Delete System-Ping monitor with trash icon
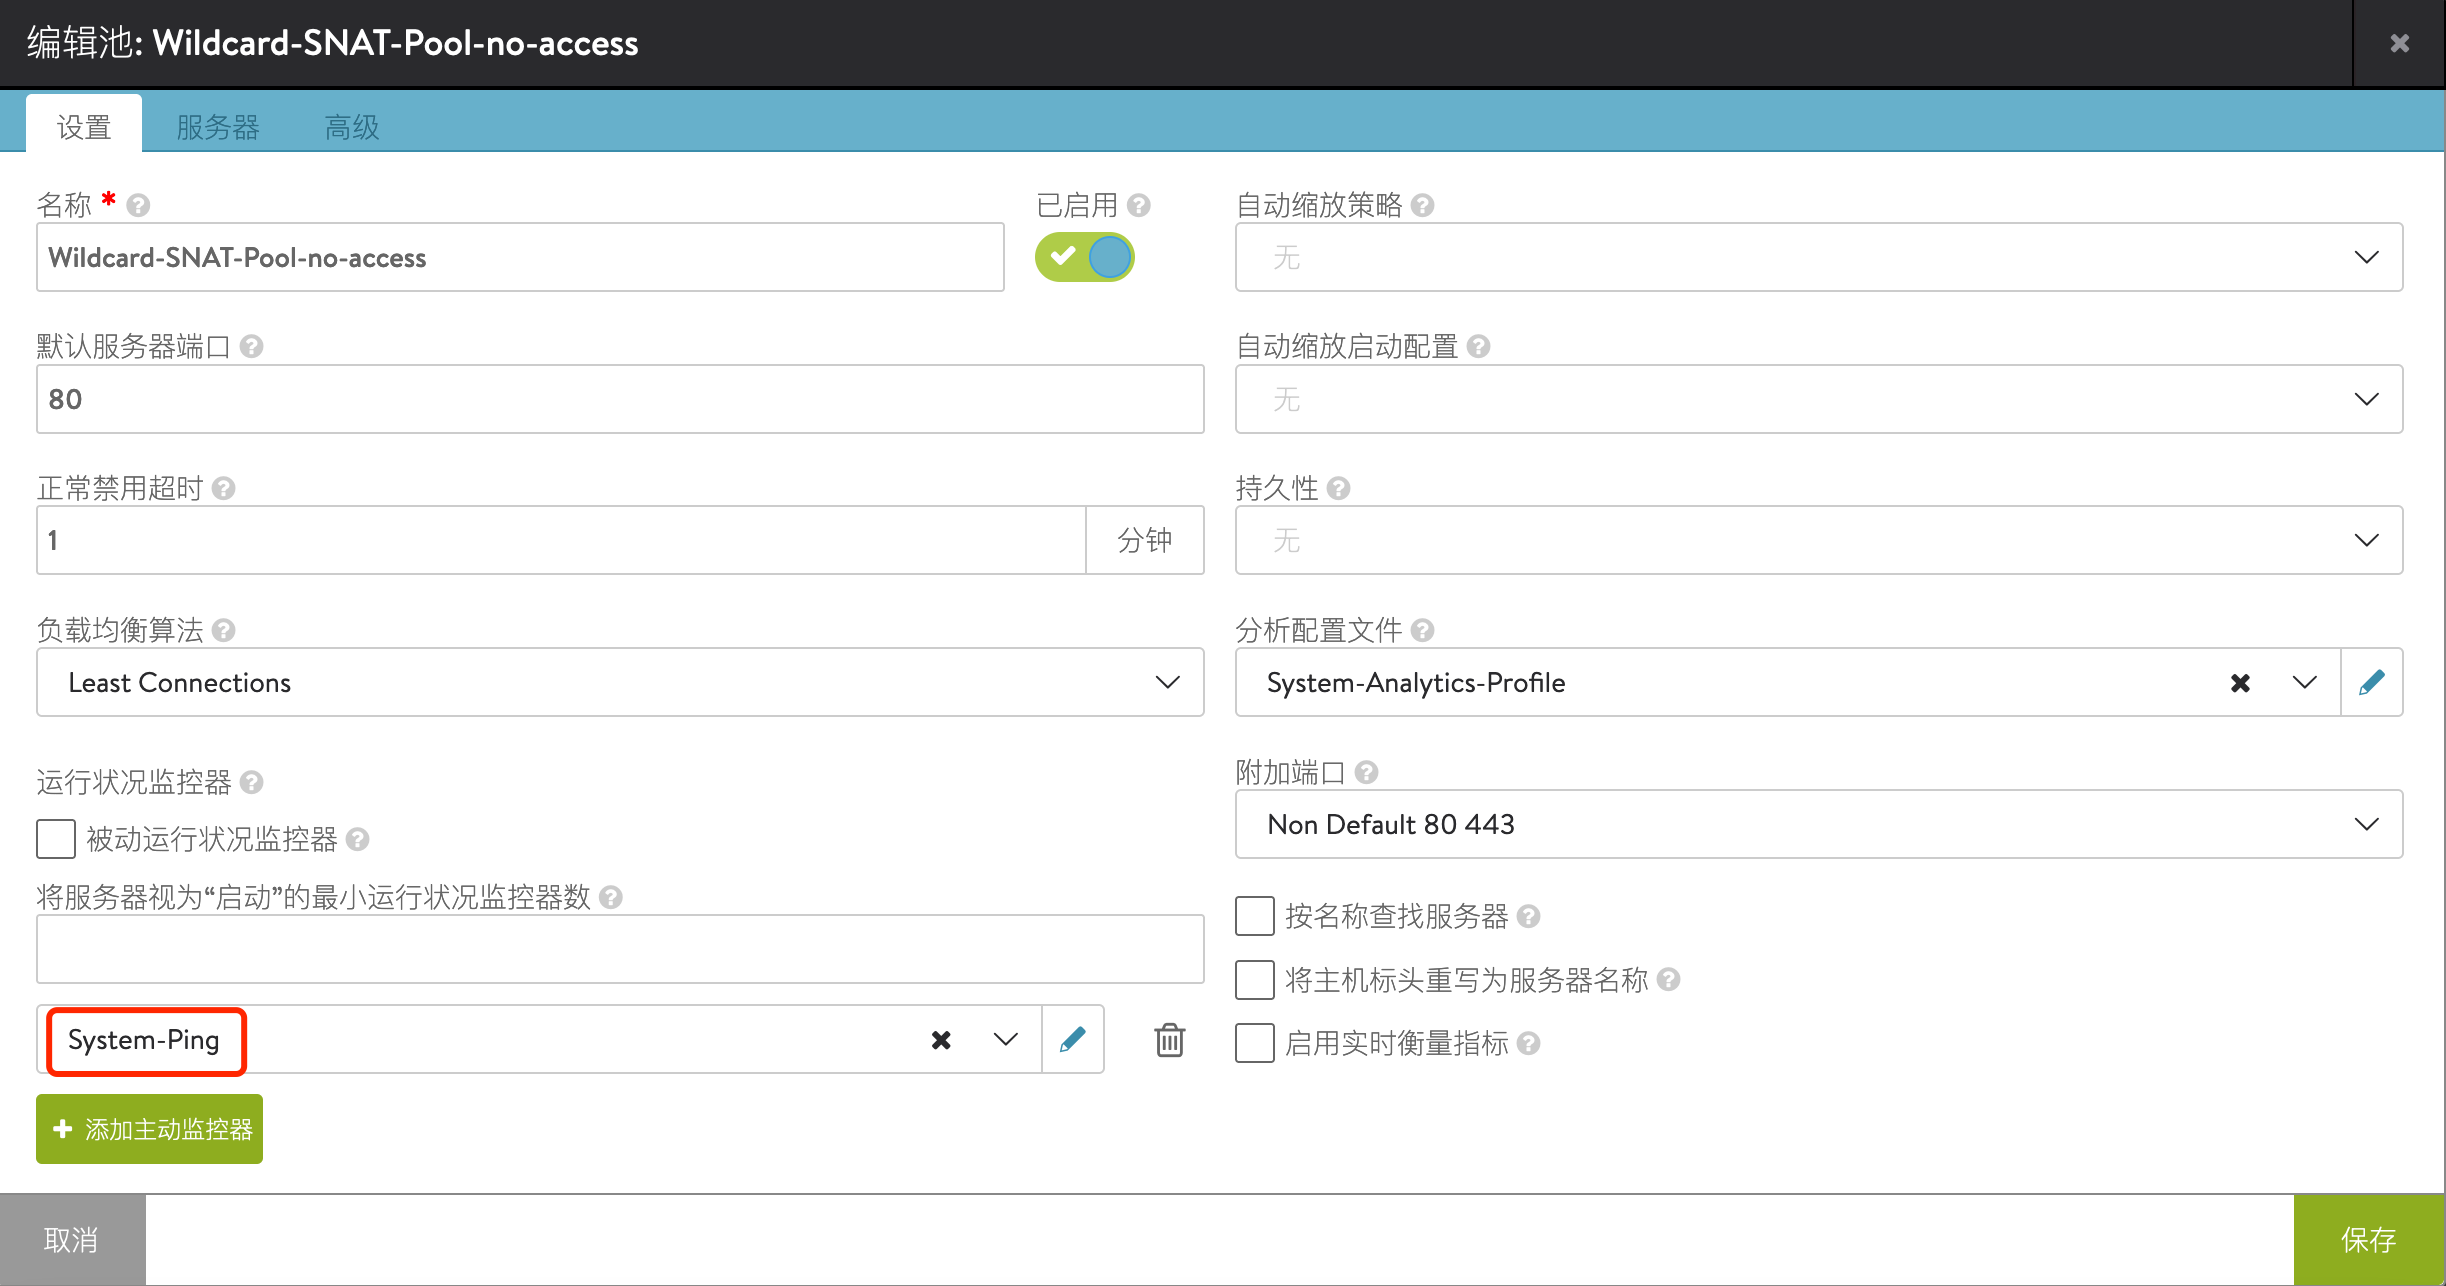Screen dimensions: 2446x1286 click(1170, 1040)
